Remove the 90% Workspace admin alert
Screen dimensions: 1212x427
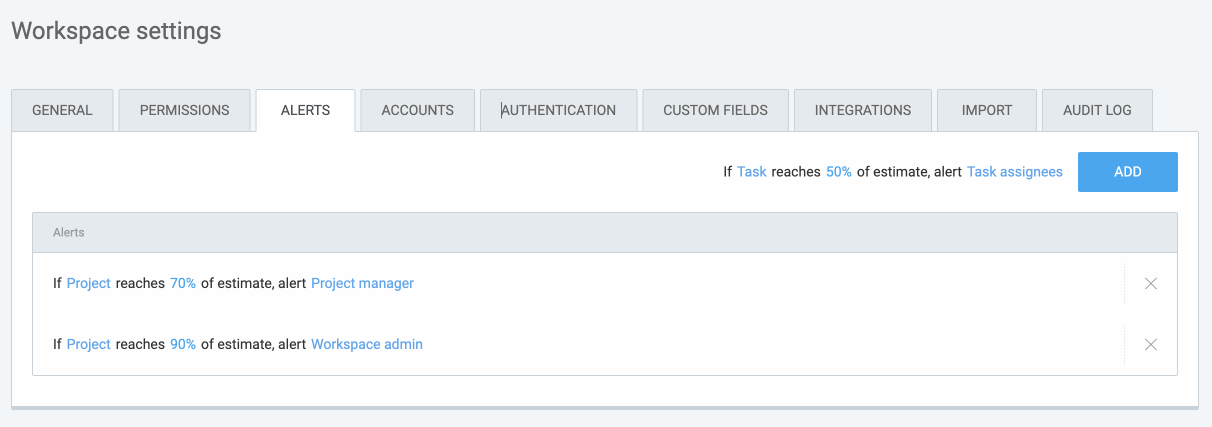[1150, 345]
